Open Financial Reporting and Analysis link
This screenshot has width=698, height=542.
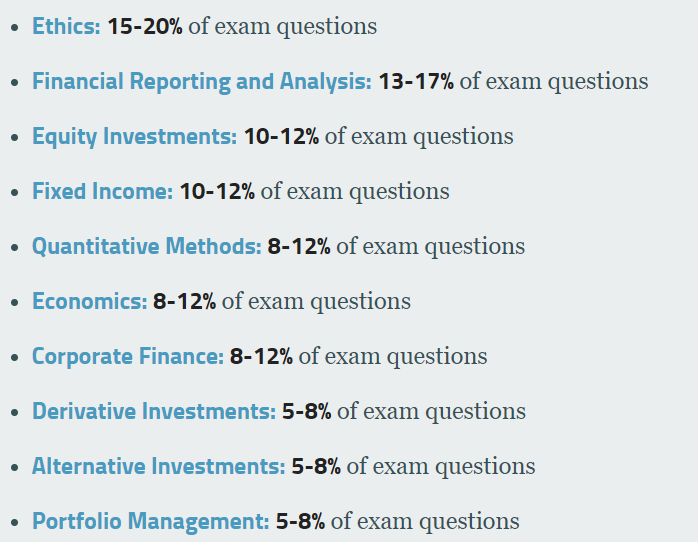202,81
